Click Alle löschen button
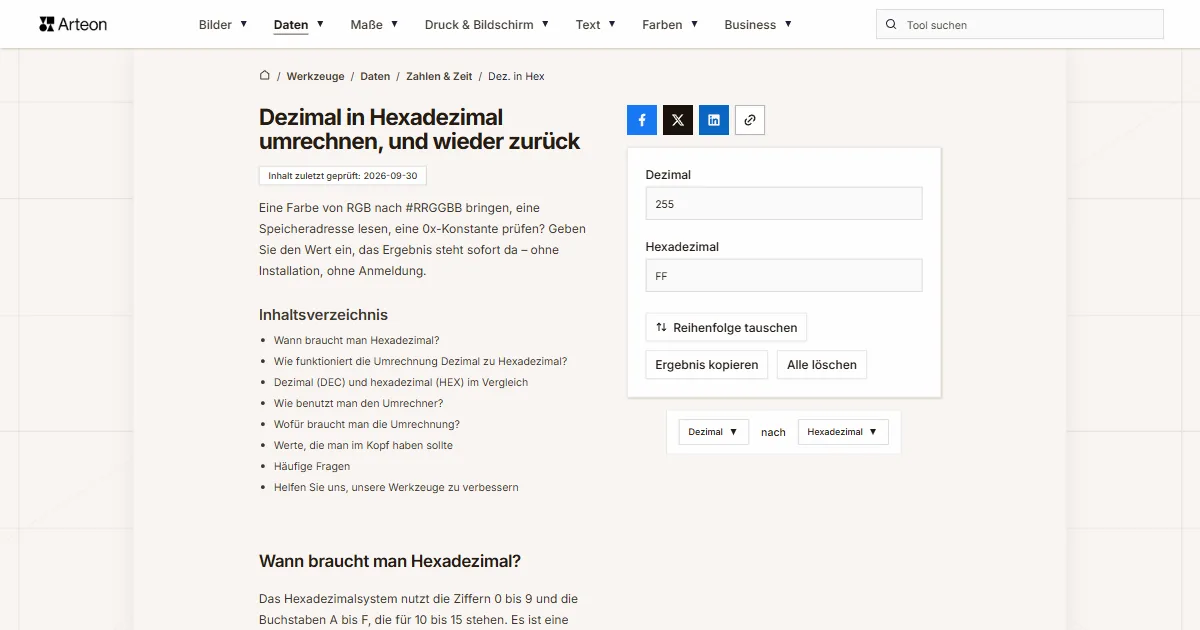Image resolution: width=1200 pixels, height=630 pixels. (822, 365)
